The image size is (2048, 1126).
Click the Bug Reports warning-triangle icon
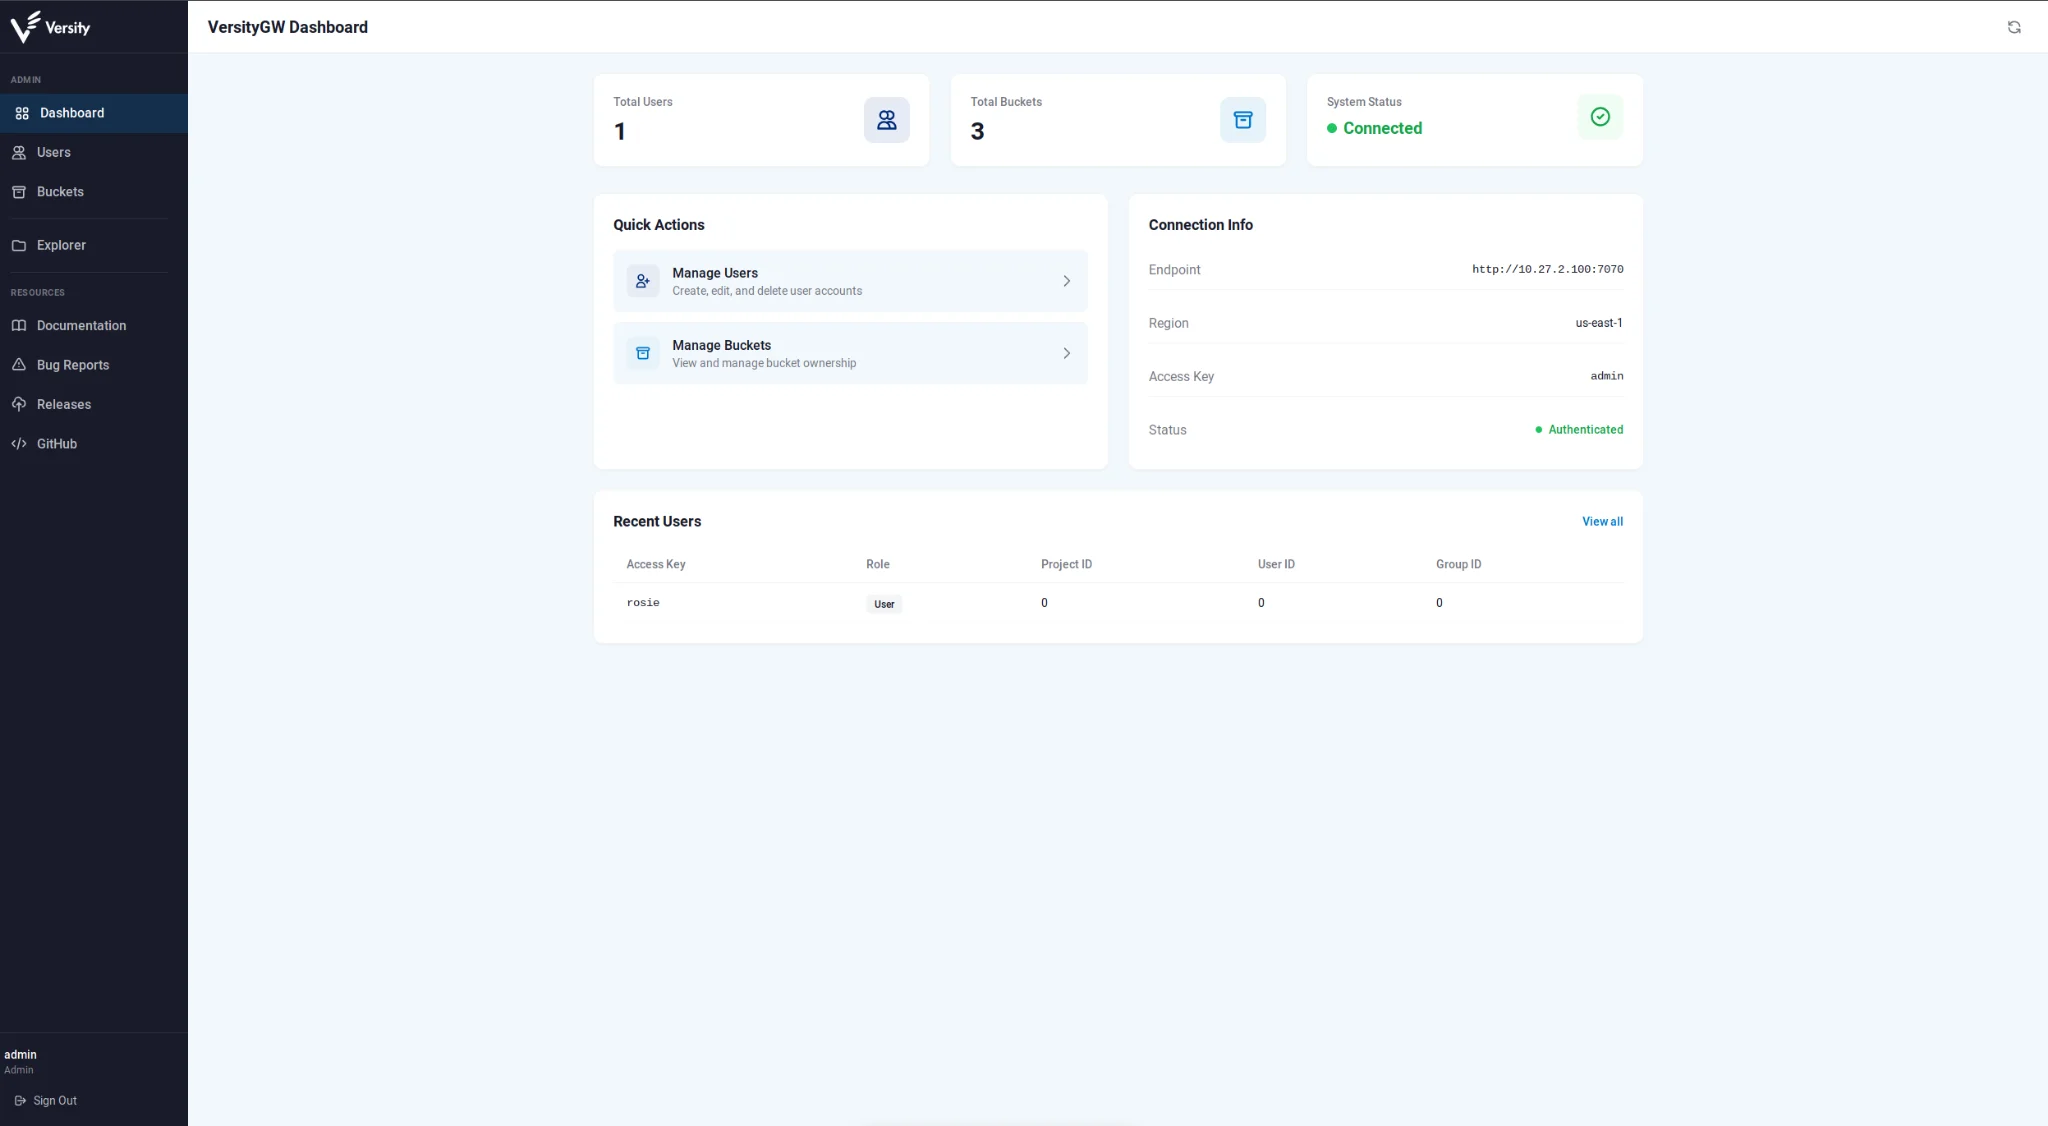19,365
